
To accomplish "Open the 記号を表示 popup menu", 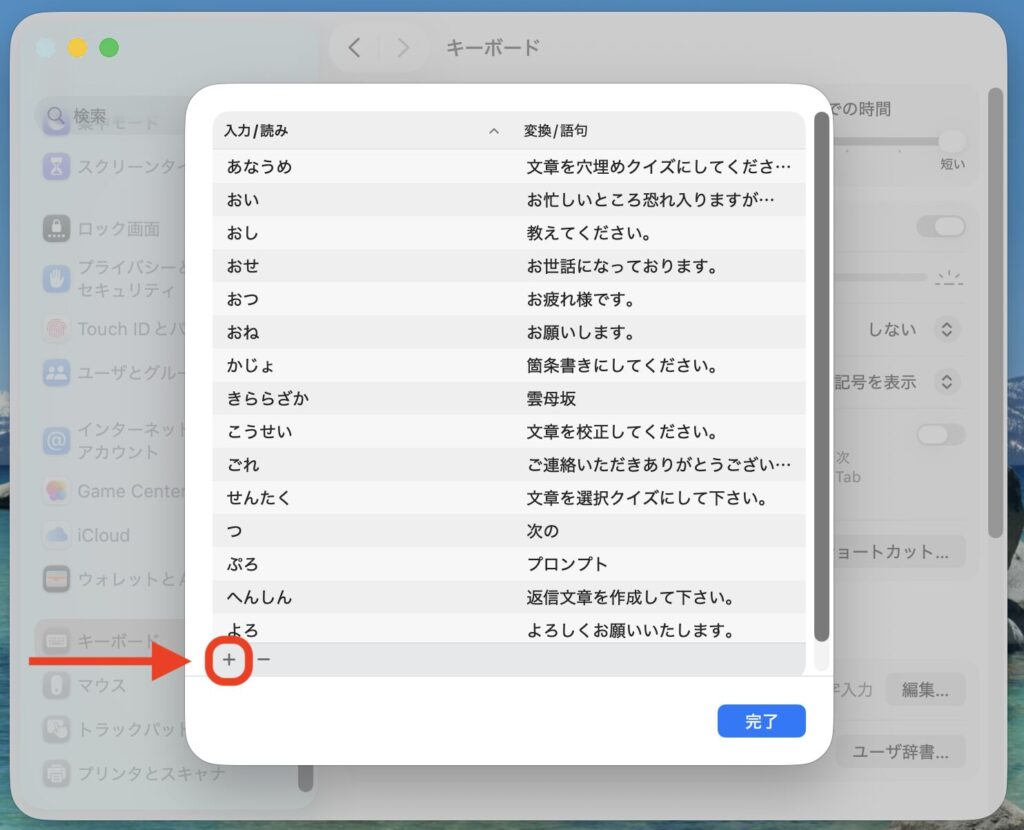I will 946,382.
